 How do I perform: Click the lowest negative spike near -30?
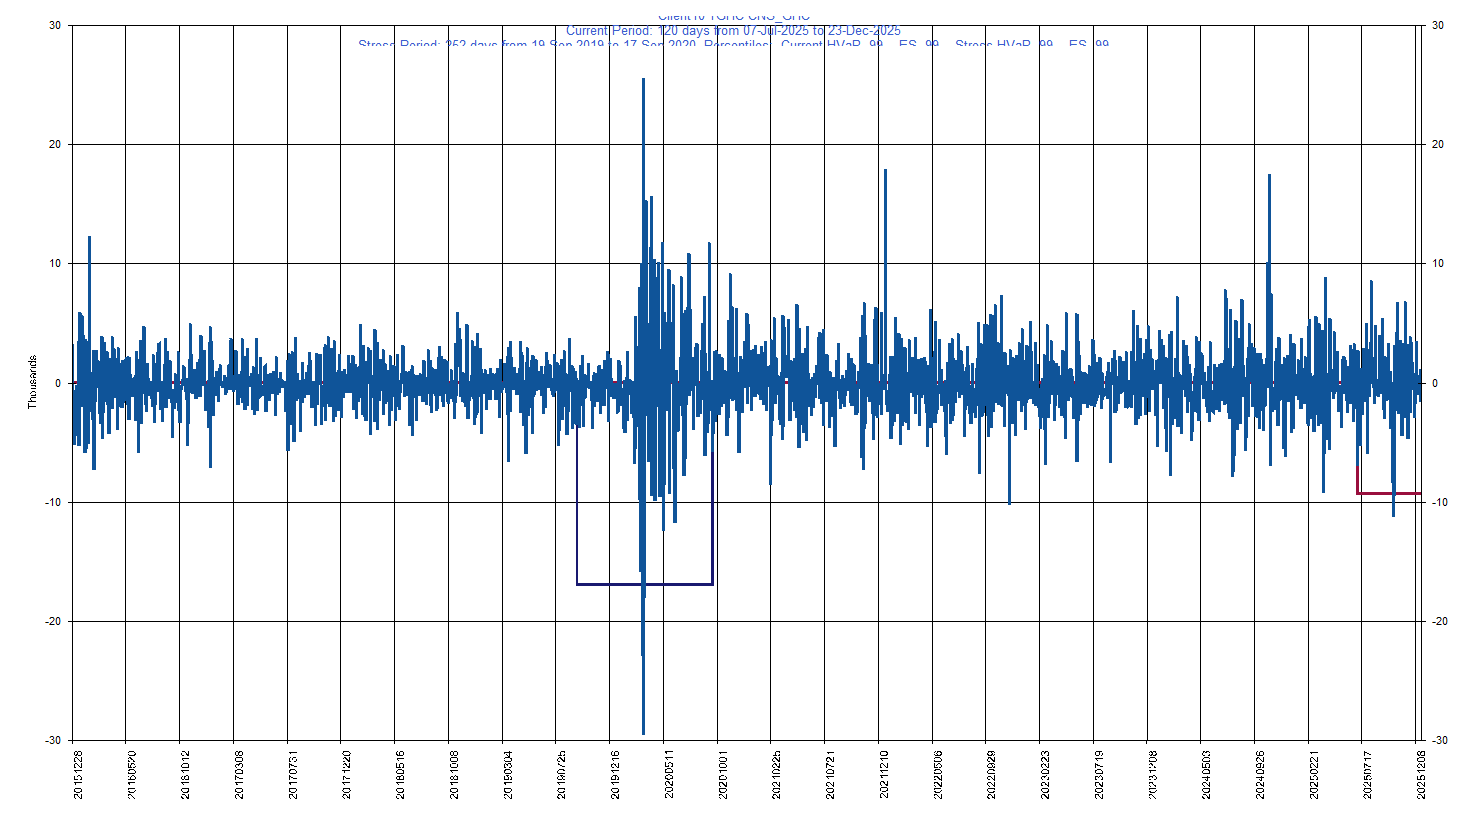(x=643, y=730)
